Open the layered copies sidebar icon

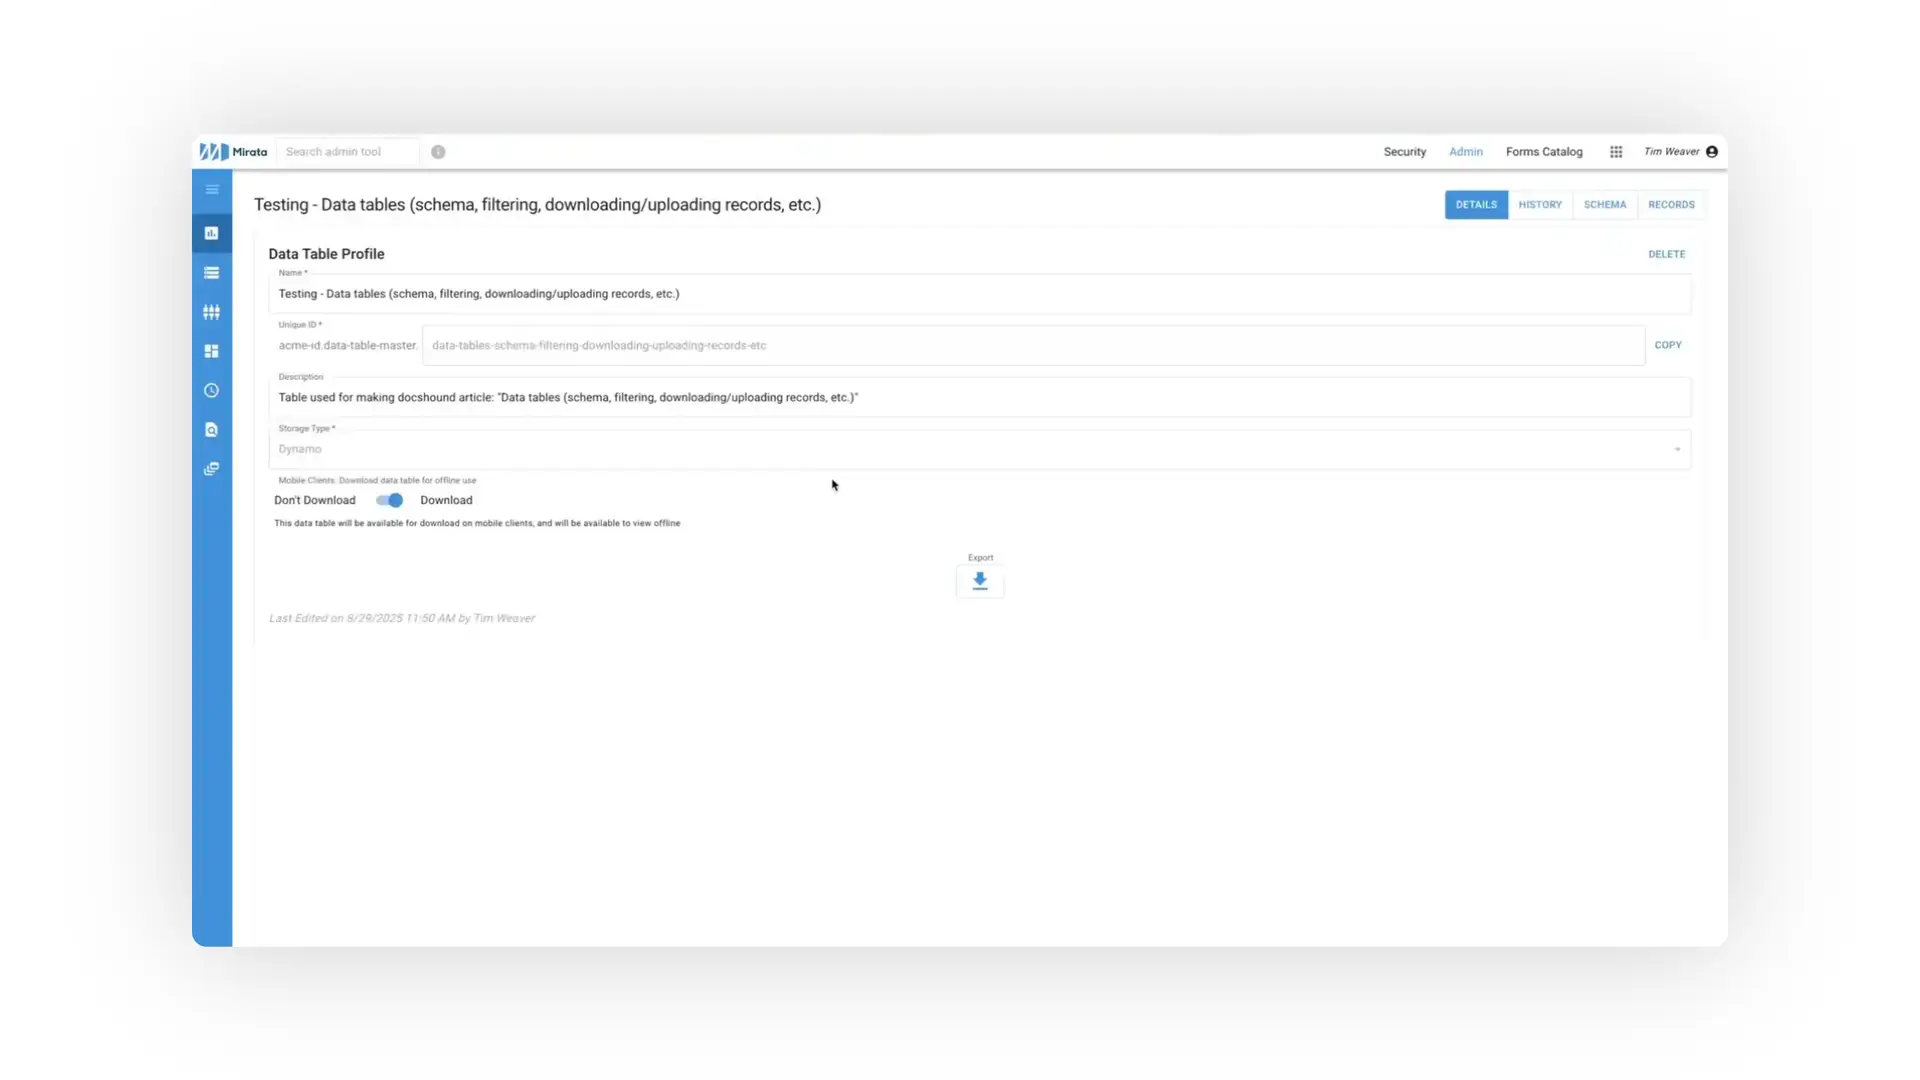[211, 468]
